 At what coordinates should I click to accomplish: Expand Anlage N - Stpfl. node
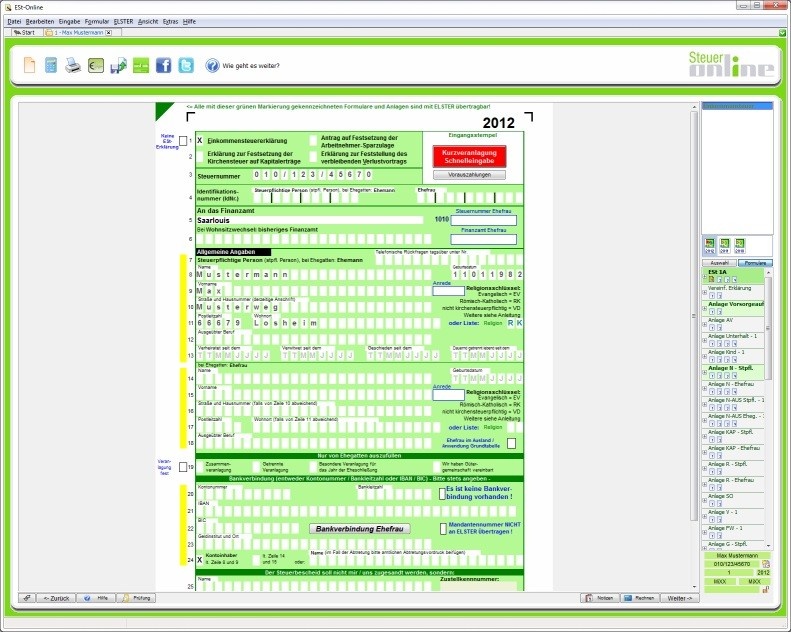point(704,373)
